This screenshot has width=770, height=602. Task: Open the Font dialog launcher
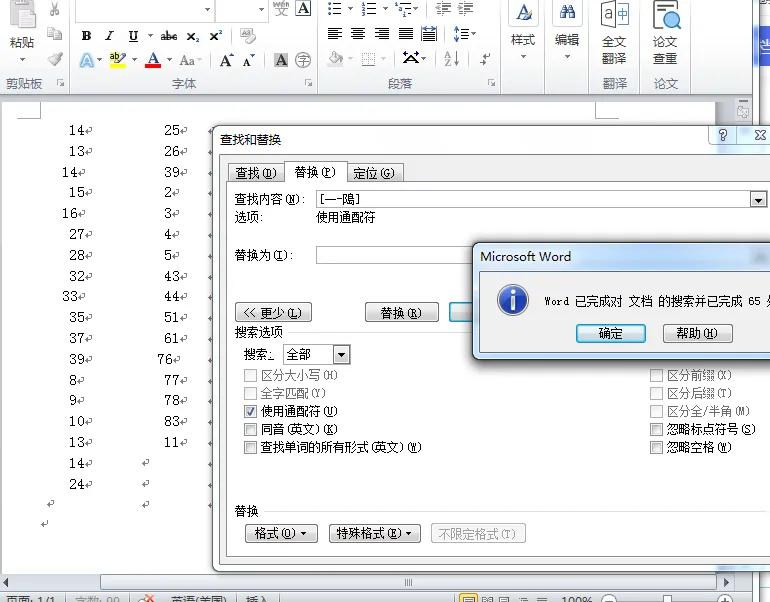(x=308, y=83)
